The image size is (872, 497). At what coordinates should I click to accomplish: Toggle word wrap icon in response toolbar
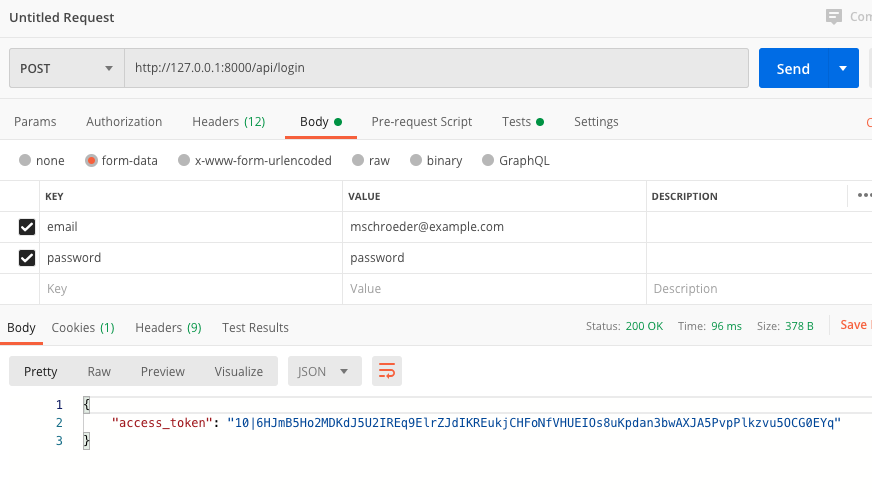pyautogui.click(x=387, y=371)
